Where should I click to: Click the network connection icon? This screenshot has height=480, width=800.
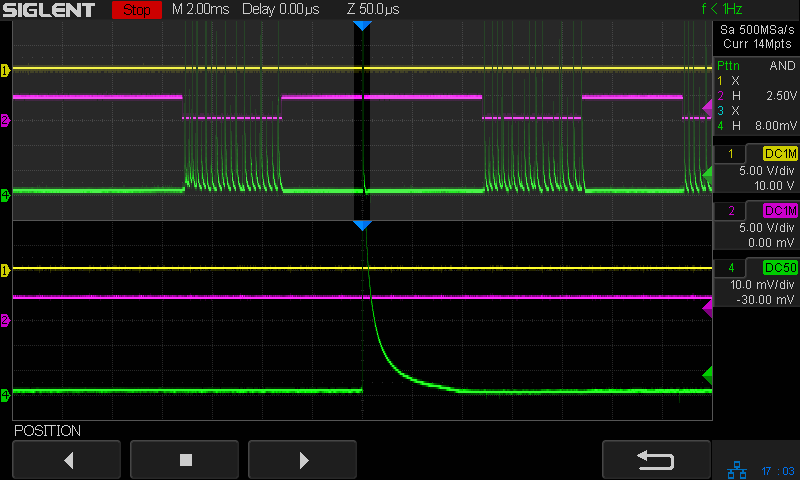point(737,470)
